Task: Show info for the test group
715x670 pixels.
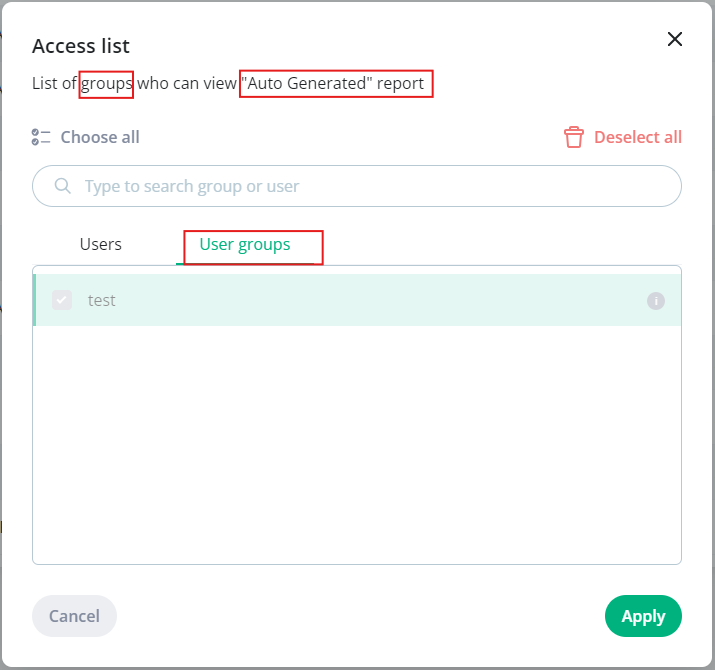Action: [656, 301]
